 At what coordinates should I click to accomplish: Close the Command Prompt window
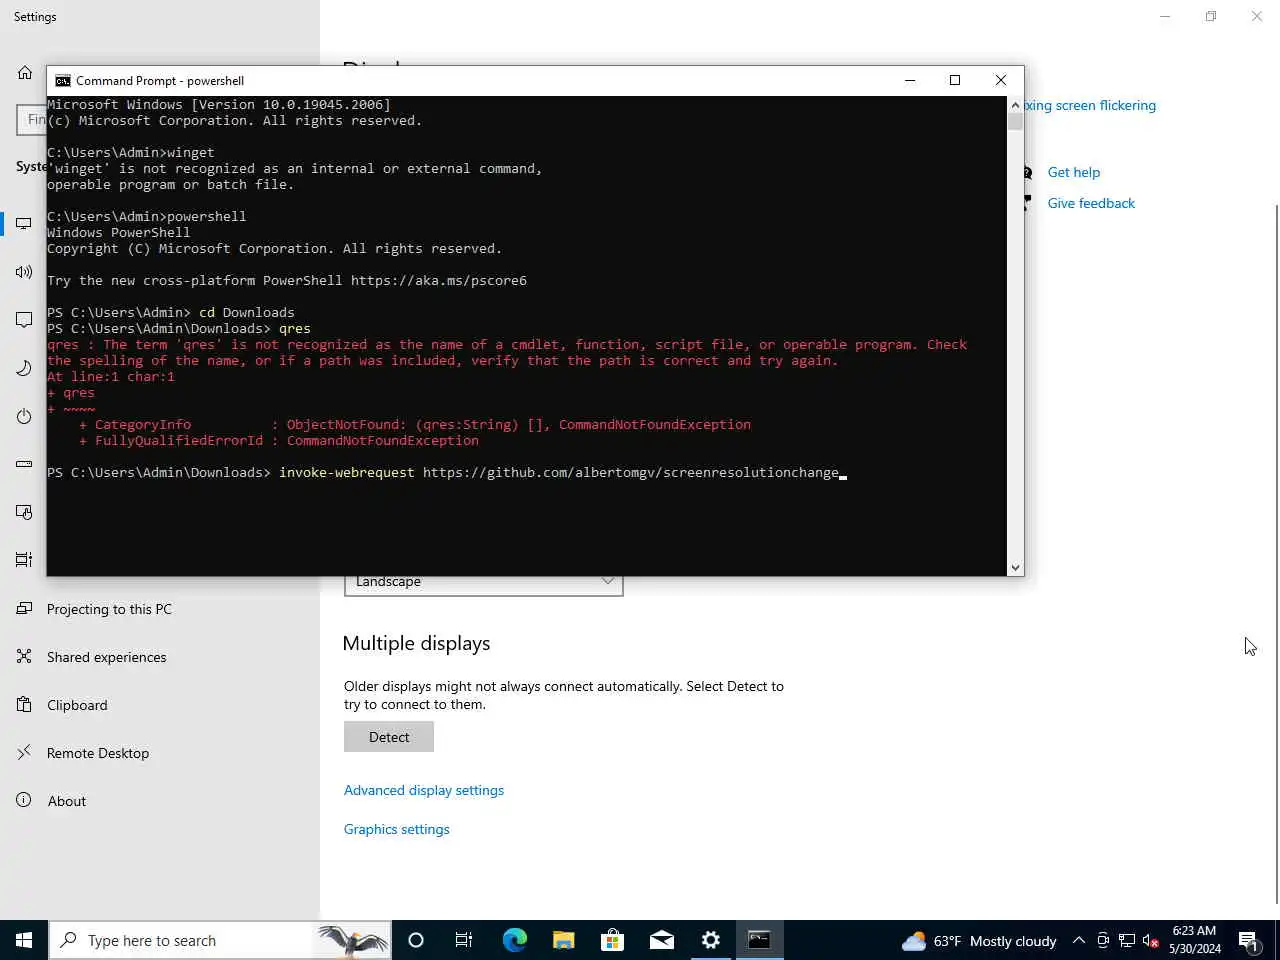[x=1001, y=80]
